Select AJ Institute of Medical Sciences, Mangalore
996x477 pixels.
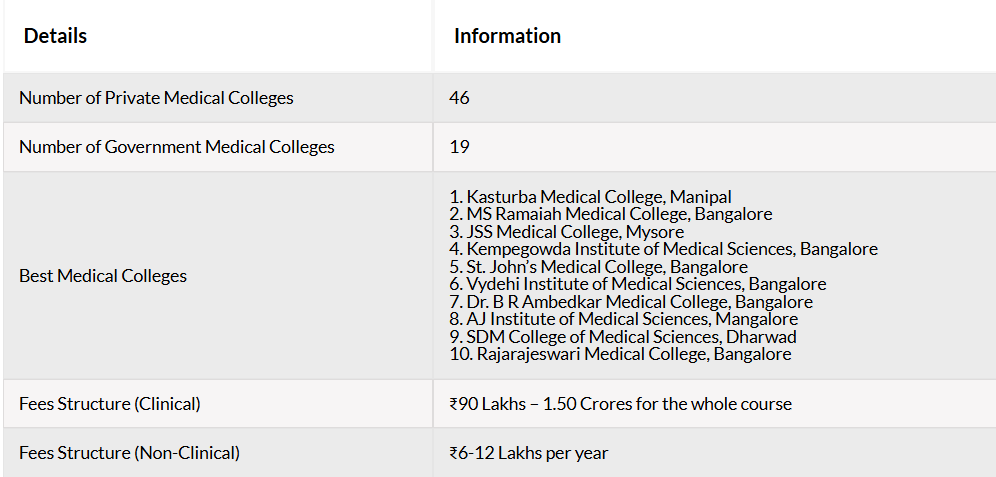[x=624, y=319]
